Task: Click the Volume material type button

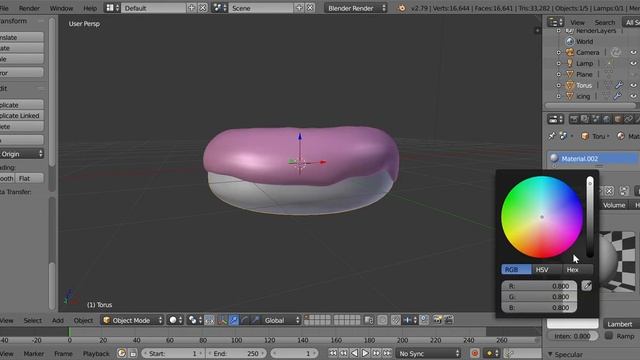Action: 614,205
